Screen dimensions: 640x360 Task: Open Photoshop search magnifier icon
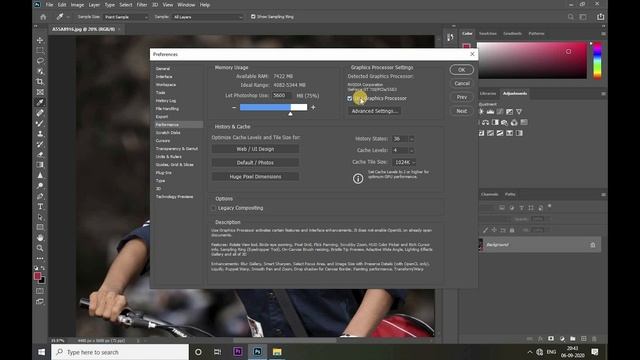tap(571, 17)
